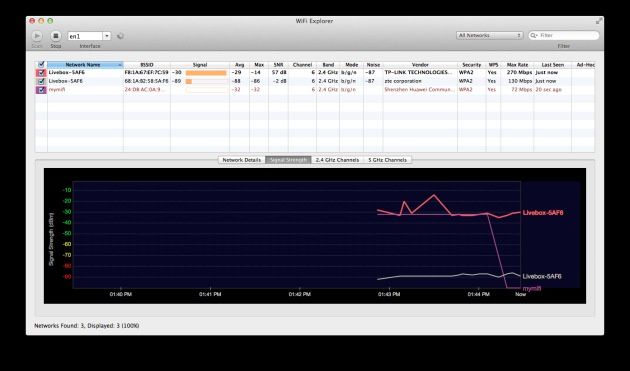The image size is (630, 371).
Task: Sort by the Channel column header
Action: [302, 65]
